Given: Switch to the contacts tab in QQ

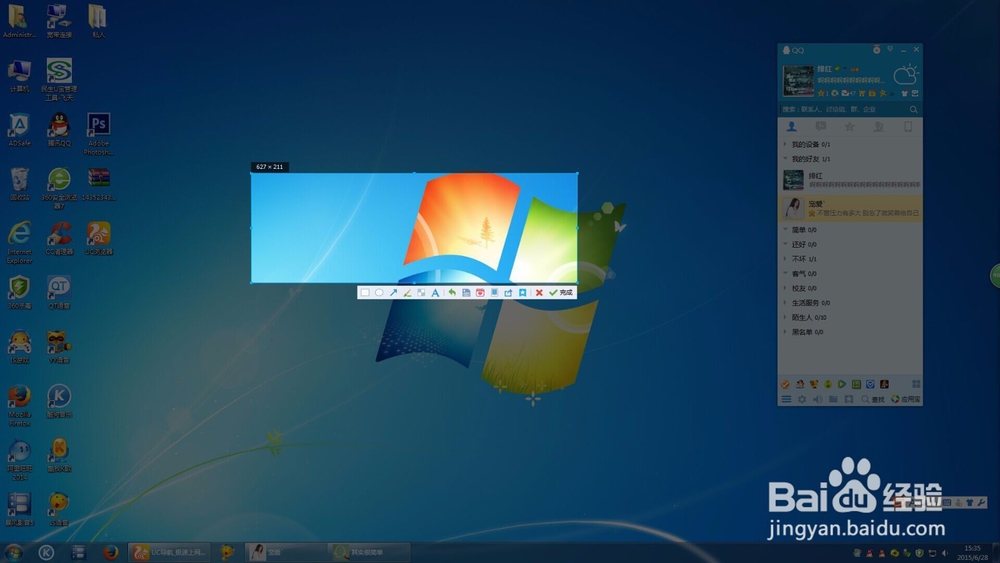Looking at the screenshot, I should click(791, 126).
